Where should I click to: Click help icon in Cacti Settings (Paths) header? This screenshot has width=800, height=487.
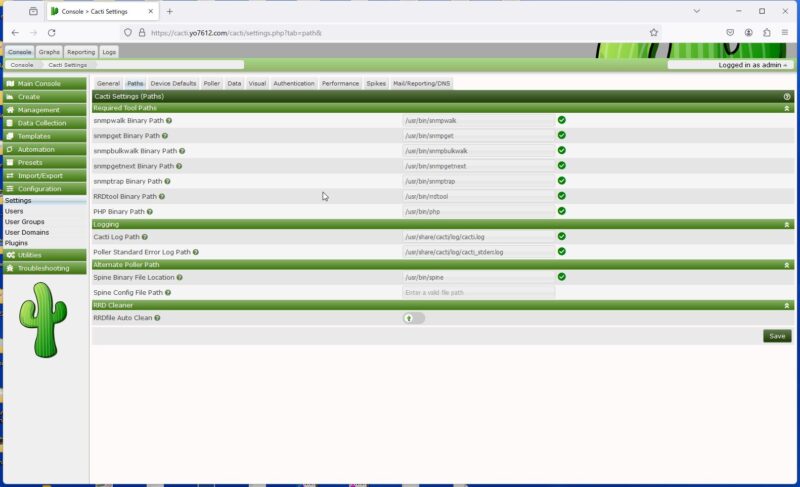point(787,96)
